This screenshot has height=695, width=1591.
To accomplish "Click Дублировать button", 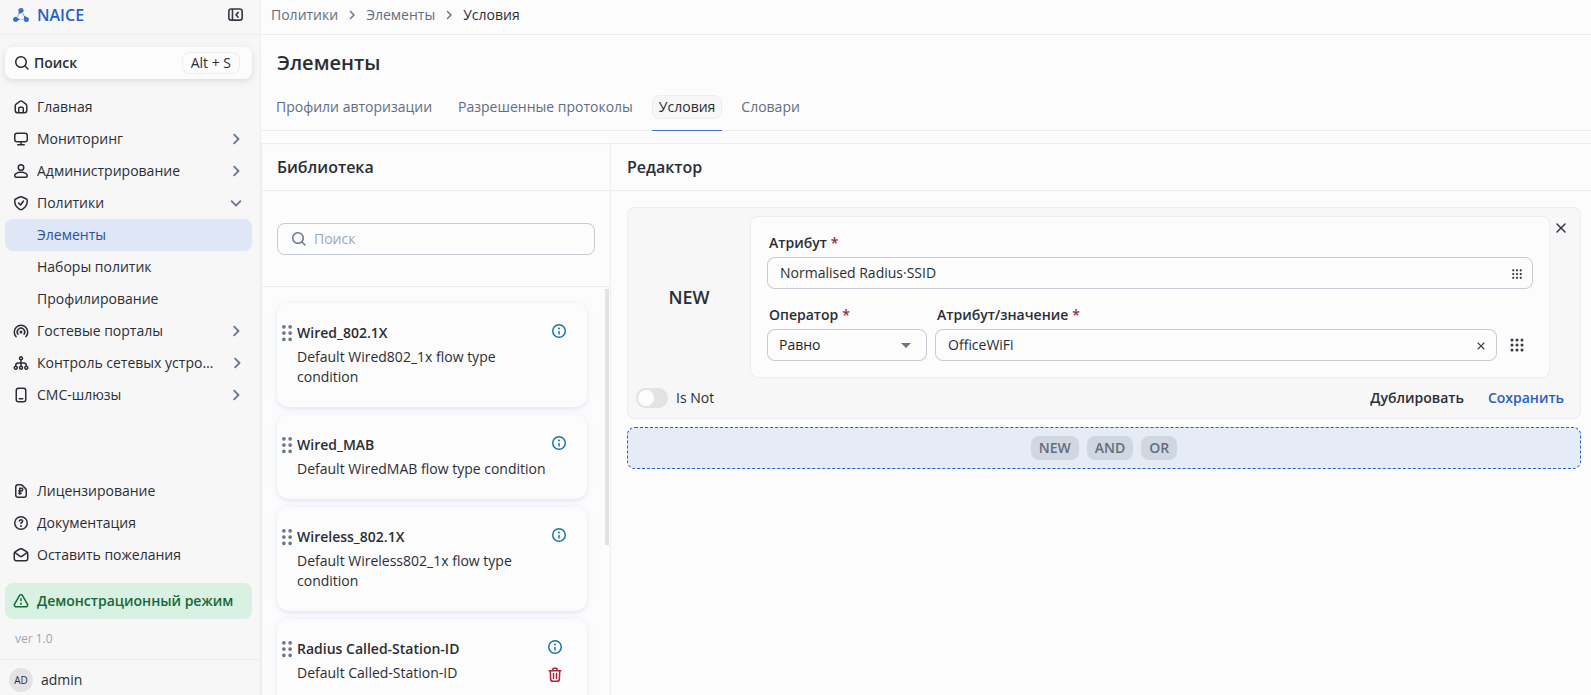I will (x=1416, y=398).
